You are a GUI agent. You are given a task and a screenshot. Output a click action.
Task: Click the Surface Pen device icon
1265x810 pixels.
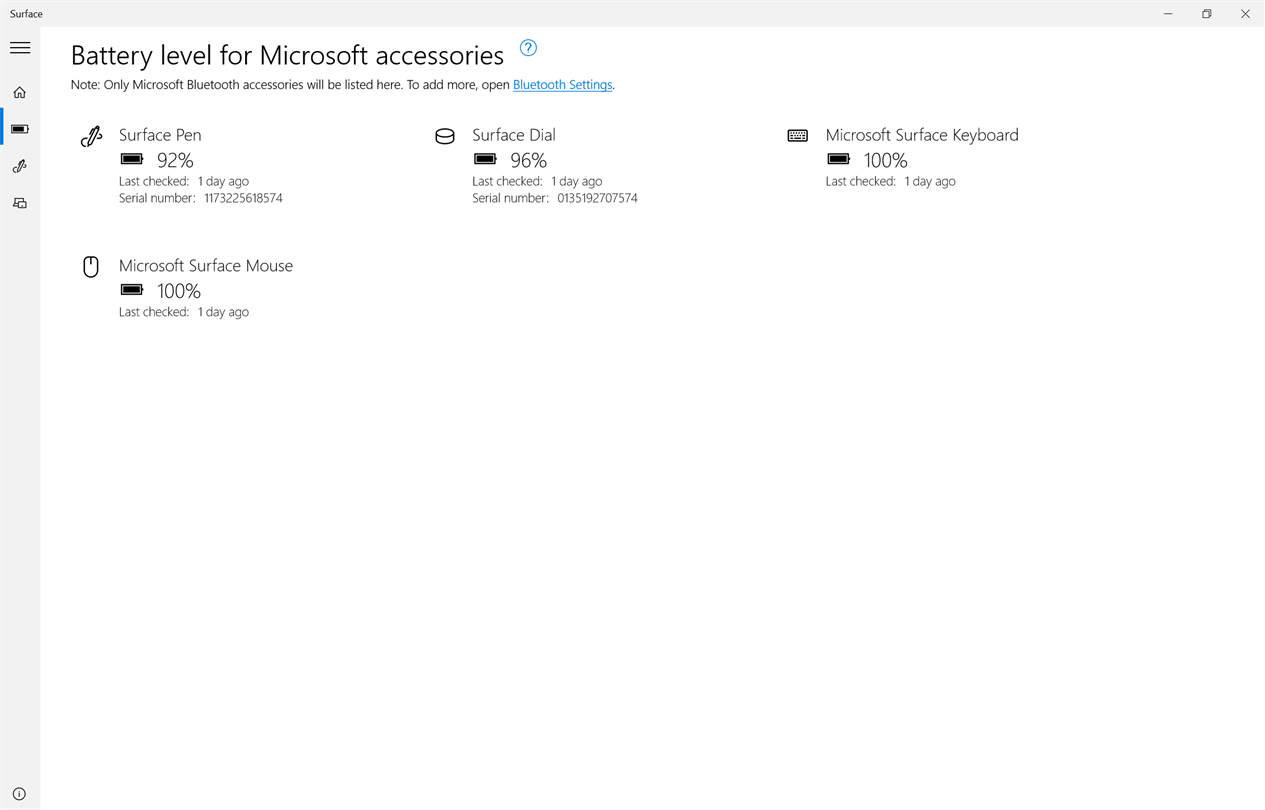(91, 137)
